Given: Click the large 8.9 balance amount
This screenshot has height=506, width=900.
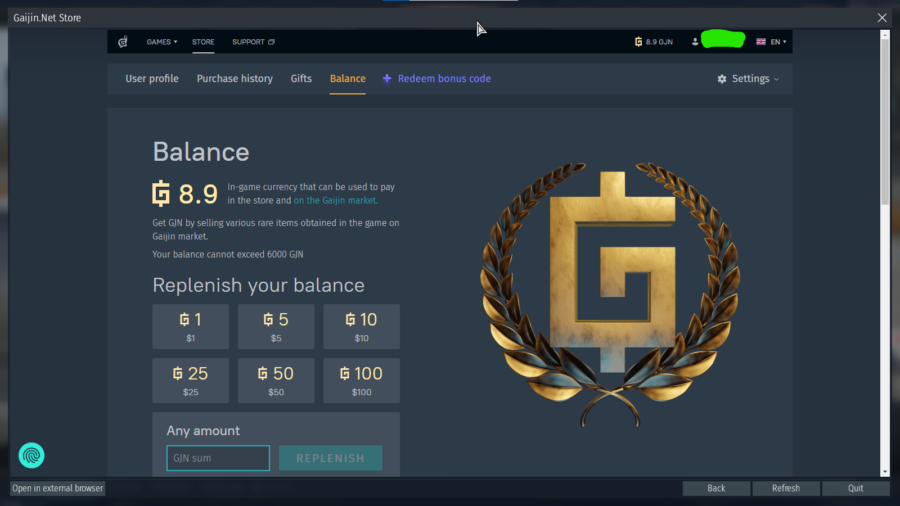Looking at the screenshot, I should pyautogui.click(x=198, y=194).
